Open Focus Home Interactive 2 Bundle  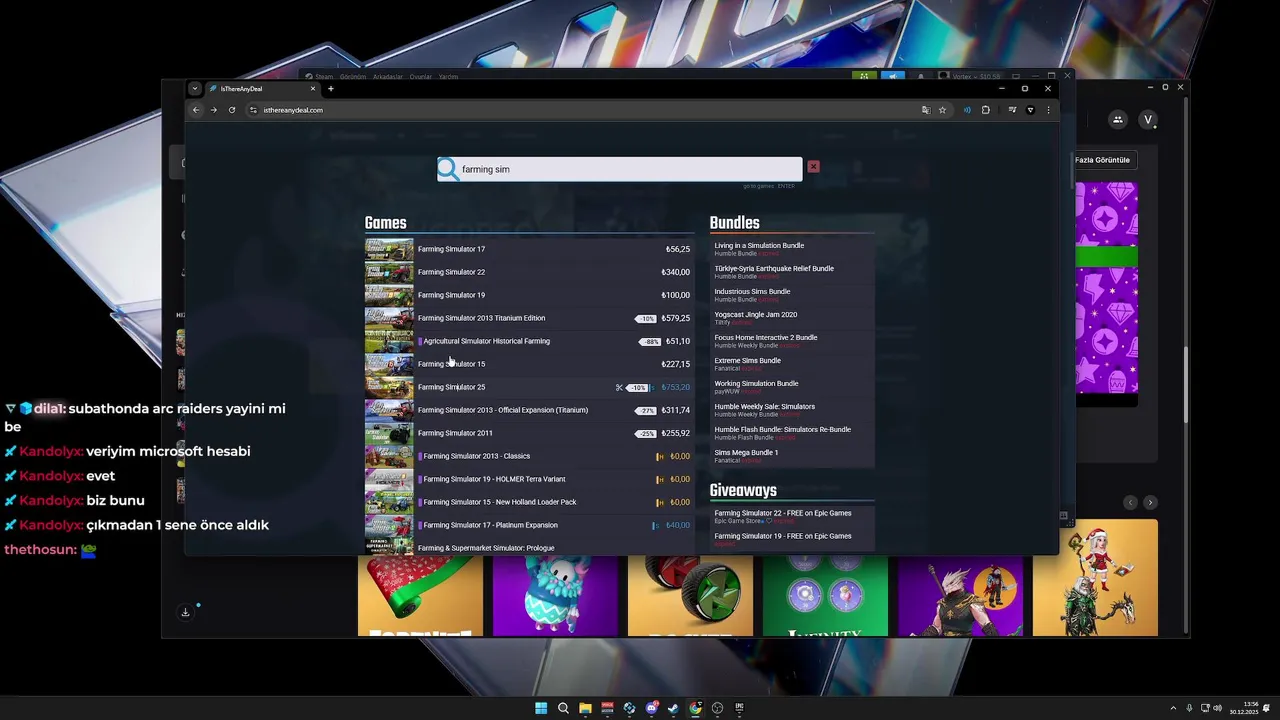766,337
